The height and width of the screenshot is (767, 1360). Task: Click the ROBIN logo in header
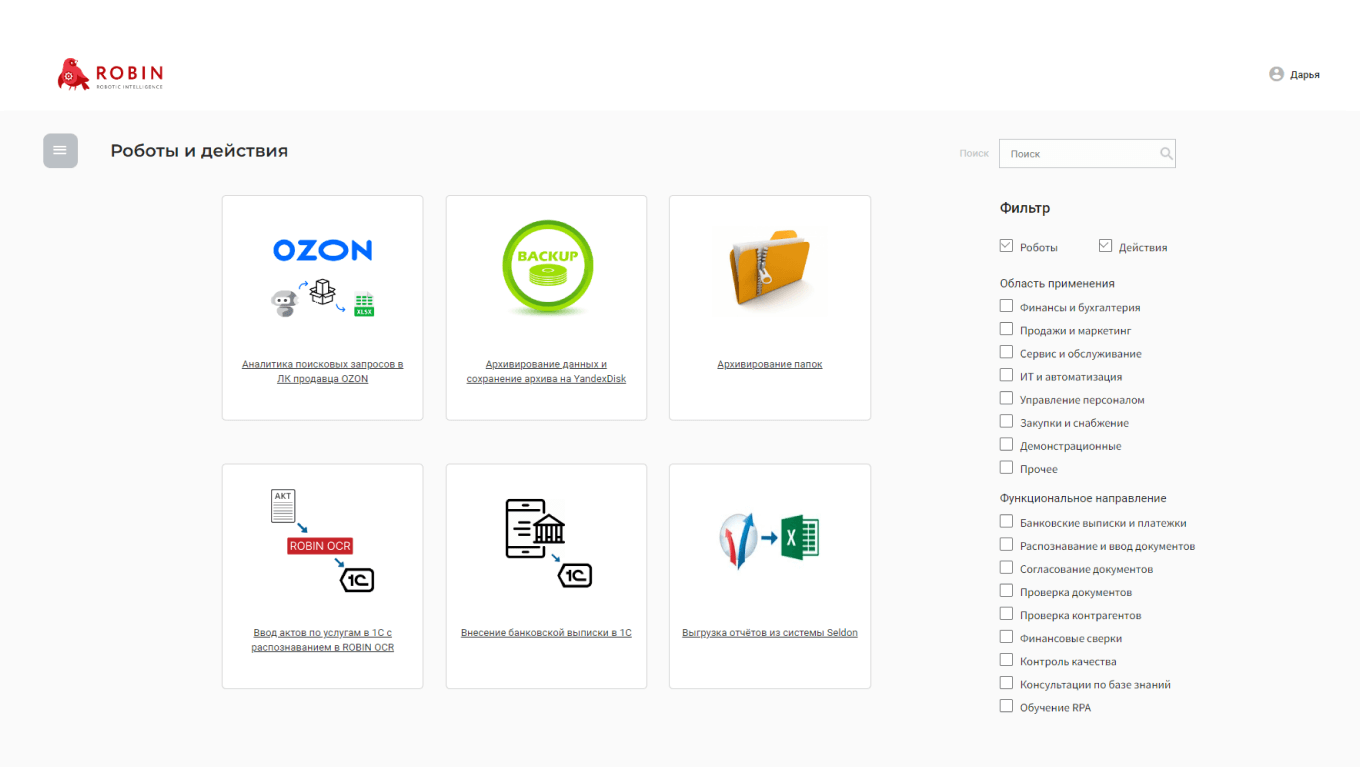point(110,75)
